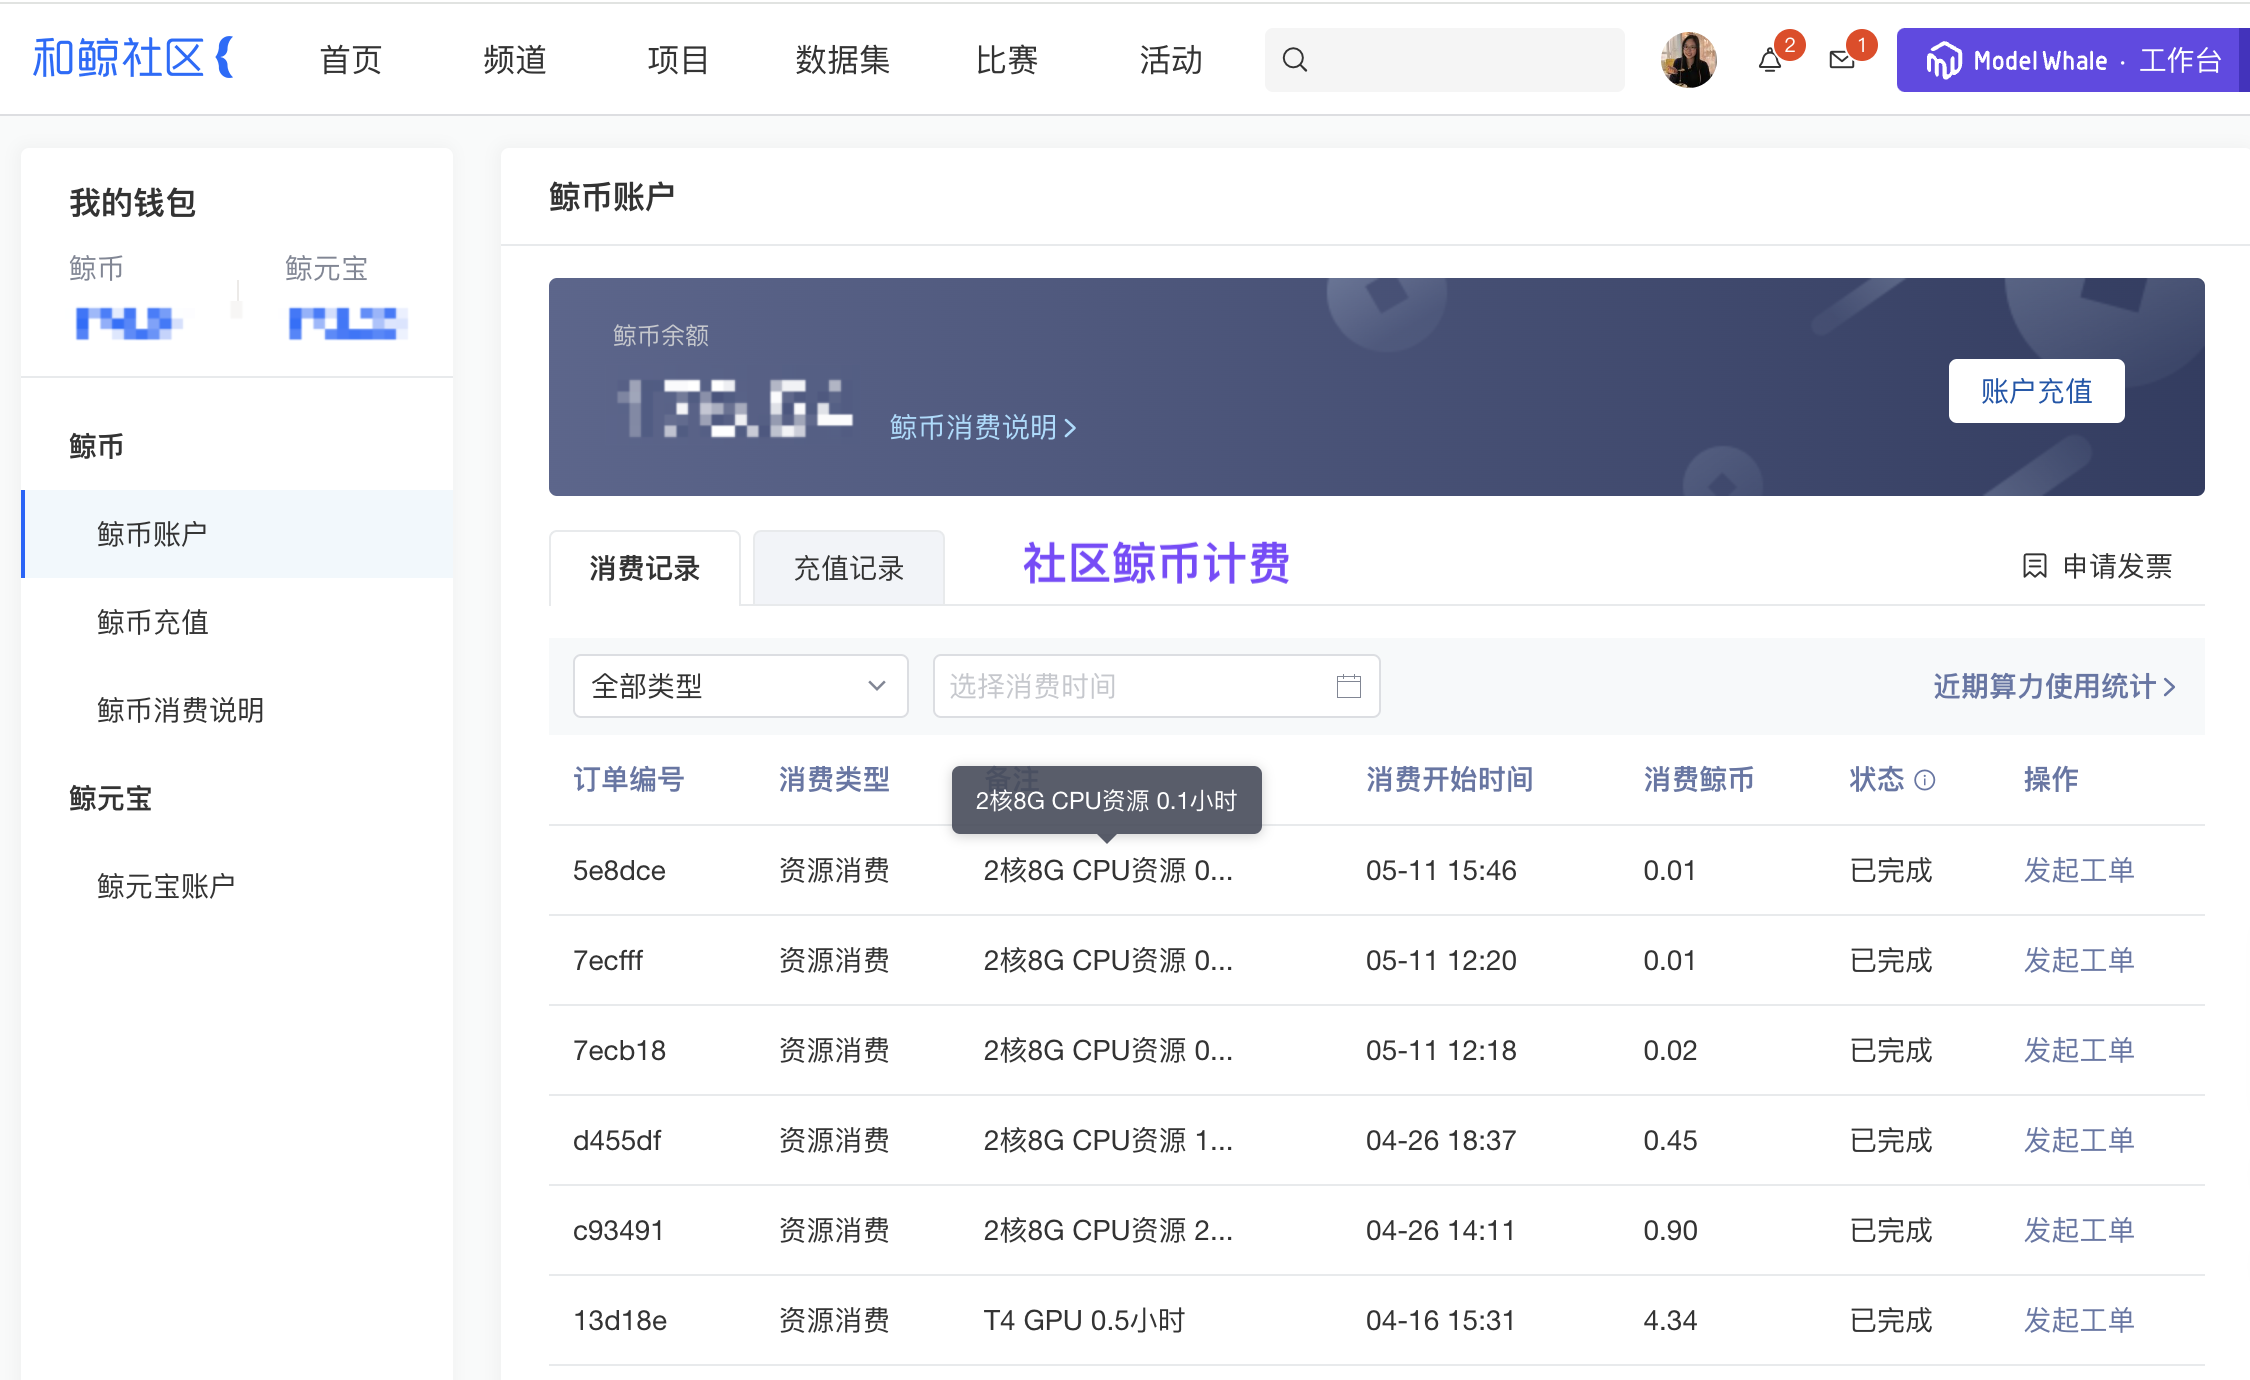Open 鲸币充值 in sidebar

[153, 622]
